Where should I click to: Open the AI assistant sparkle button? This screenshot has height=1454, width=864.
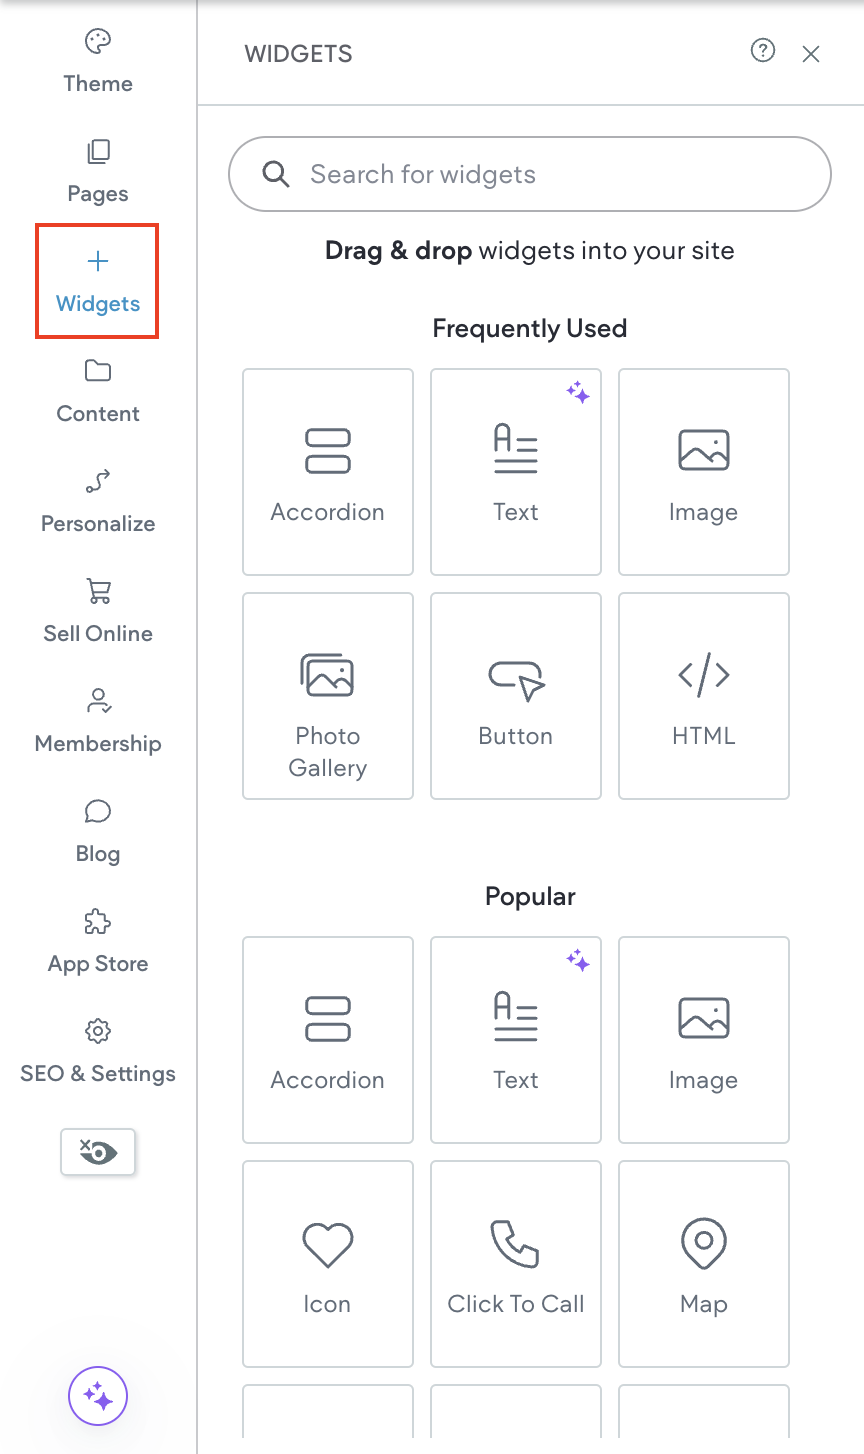click(x=97, y=1396)
